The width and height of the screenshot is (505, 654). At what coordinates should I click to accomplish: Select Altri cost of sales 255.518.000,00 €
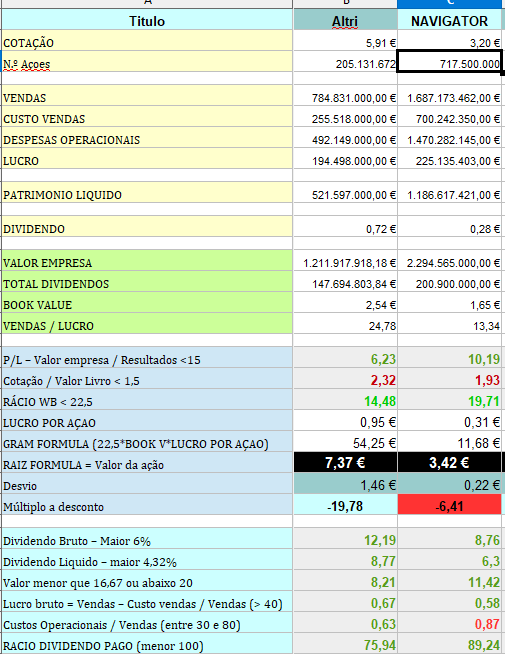tap(345, 118)
